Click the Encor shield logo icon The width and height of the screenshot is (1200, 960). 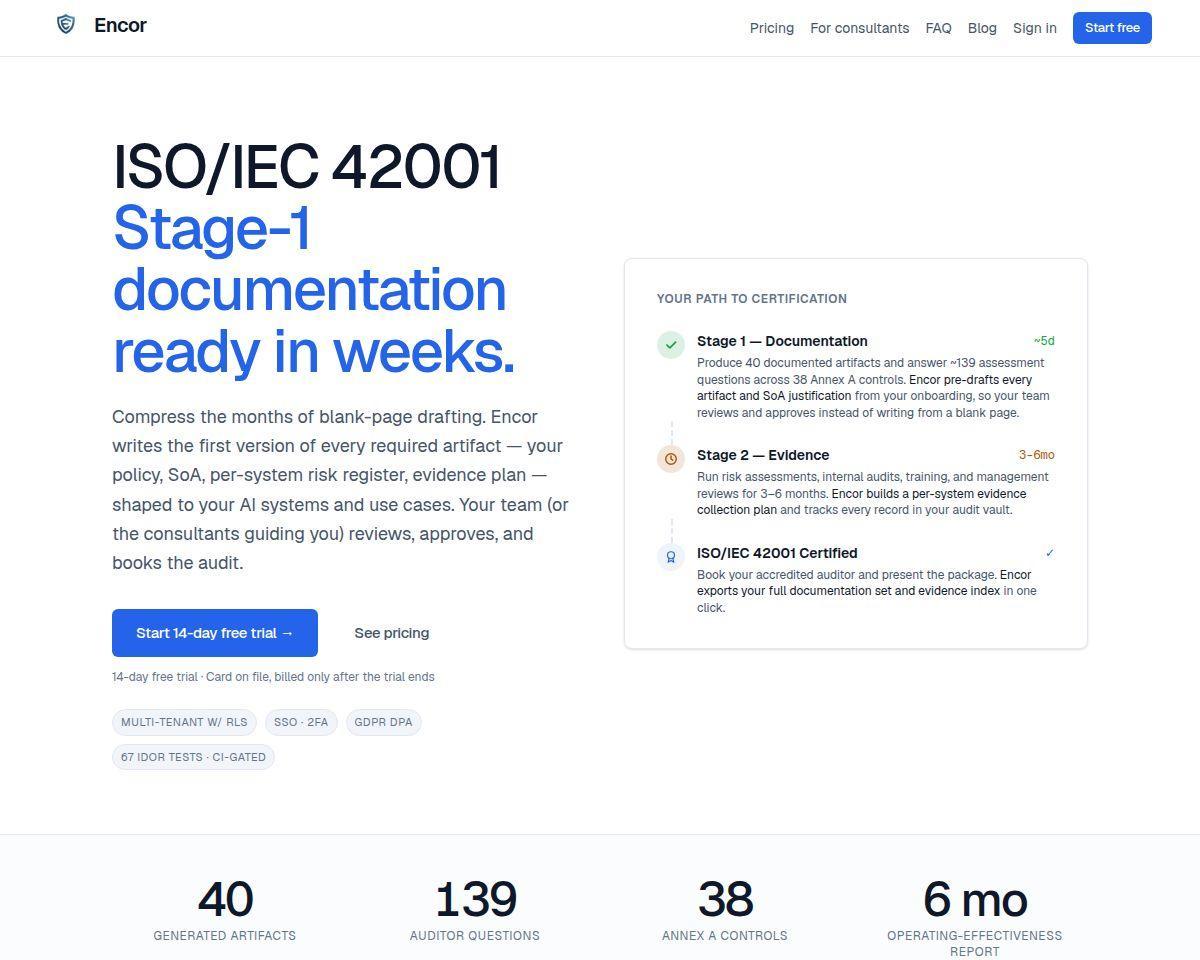(66, 25)
